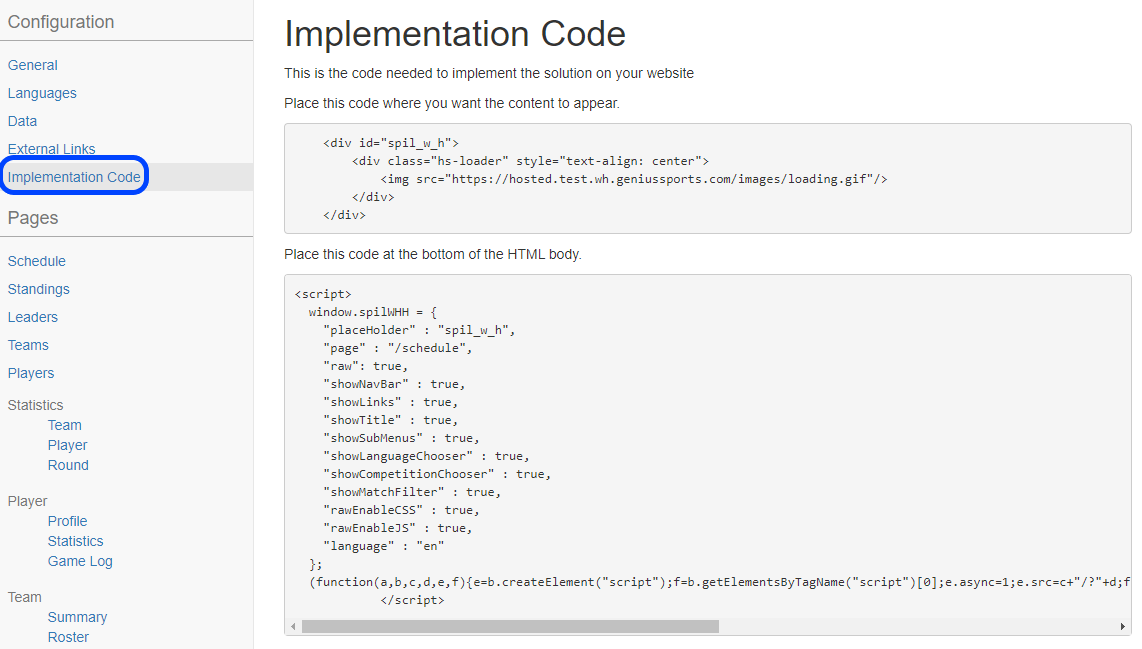Select Implementation Code in sidebar
The width and height of the screenshot is (1142, 649).
pyautogui.click(x=74, y=177)
